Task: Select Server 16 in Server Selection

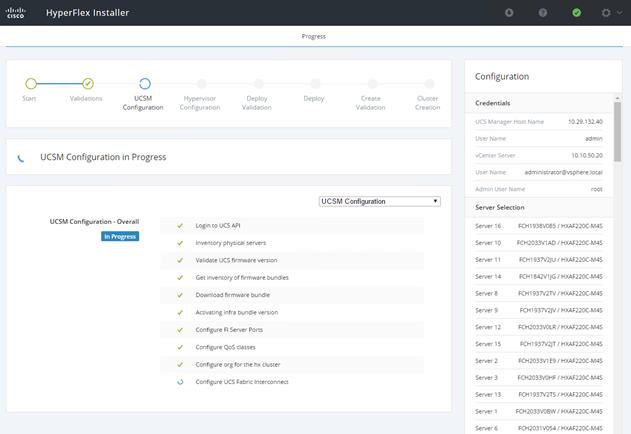Action: coord(538,226)
